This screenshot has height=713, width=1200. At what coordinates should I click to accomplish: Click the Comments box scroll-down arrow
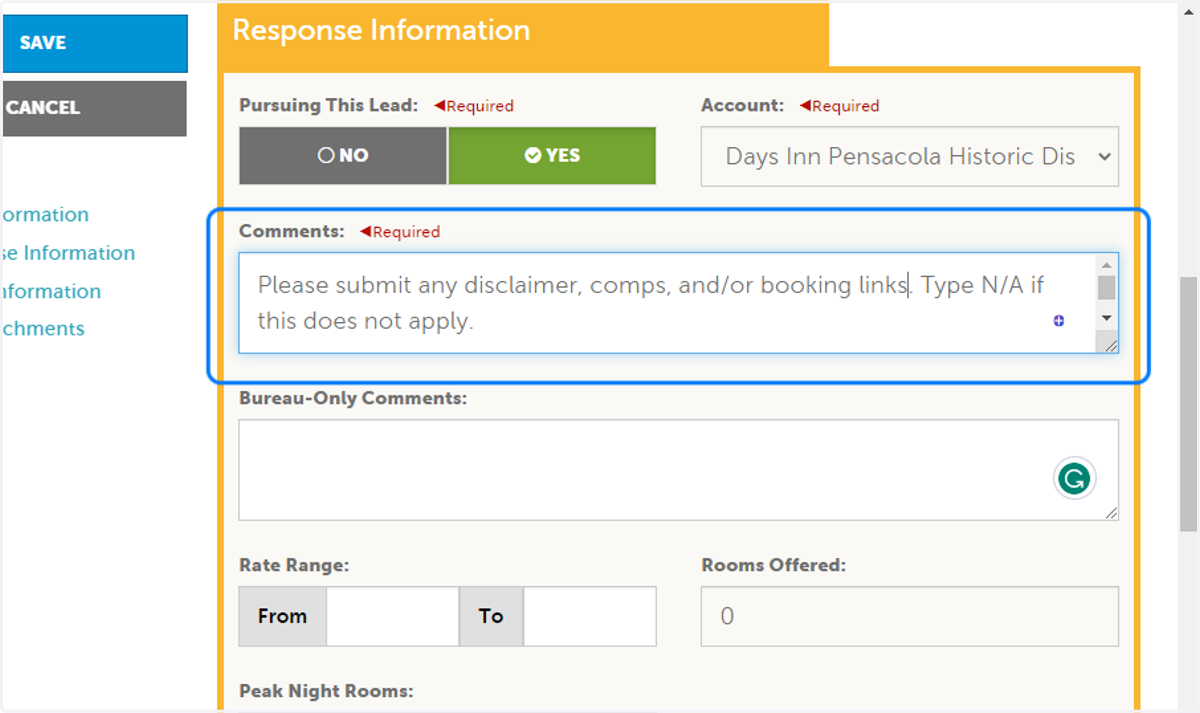(1107, 318)
